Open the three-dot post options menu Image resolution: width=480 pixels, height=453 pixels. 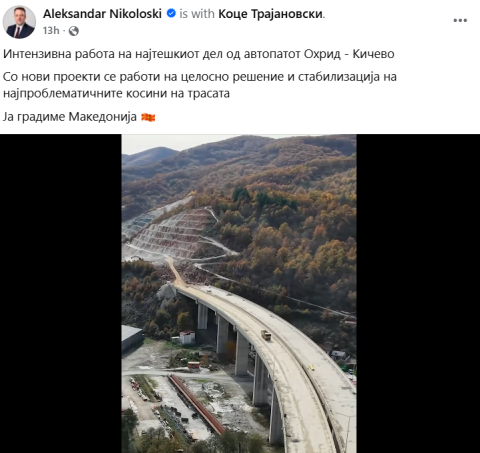tap(460, 20)
